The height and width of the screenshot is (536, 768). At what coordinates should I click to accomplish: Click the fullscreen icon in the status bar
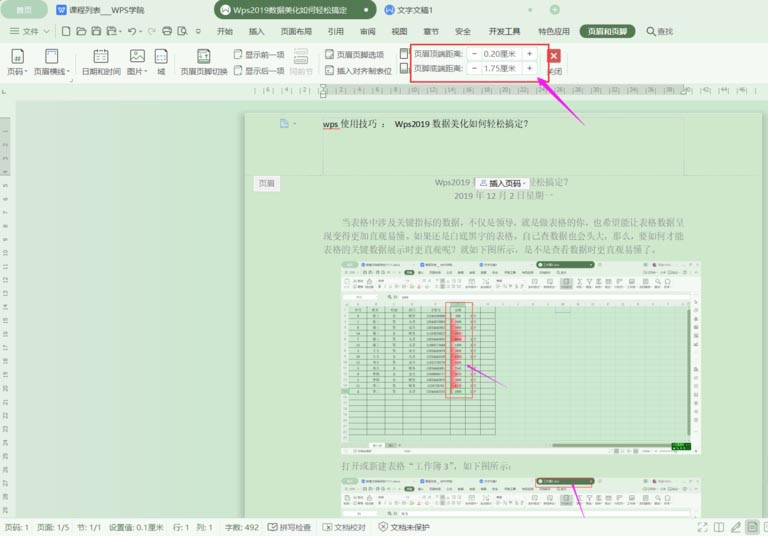click(x=702, y=527)
